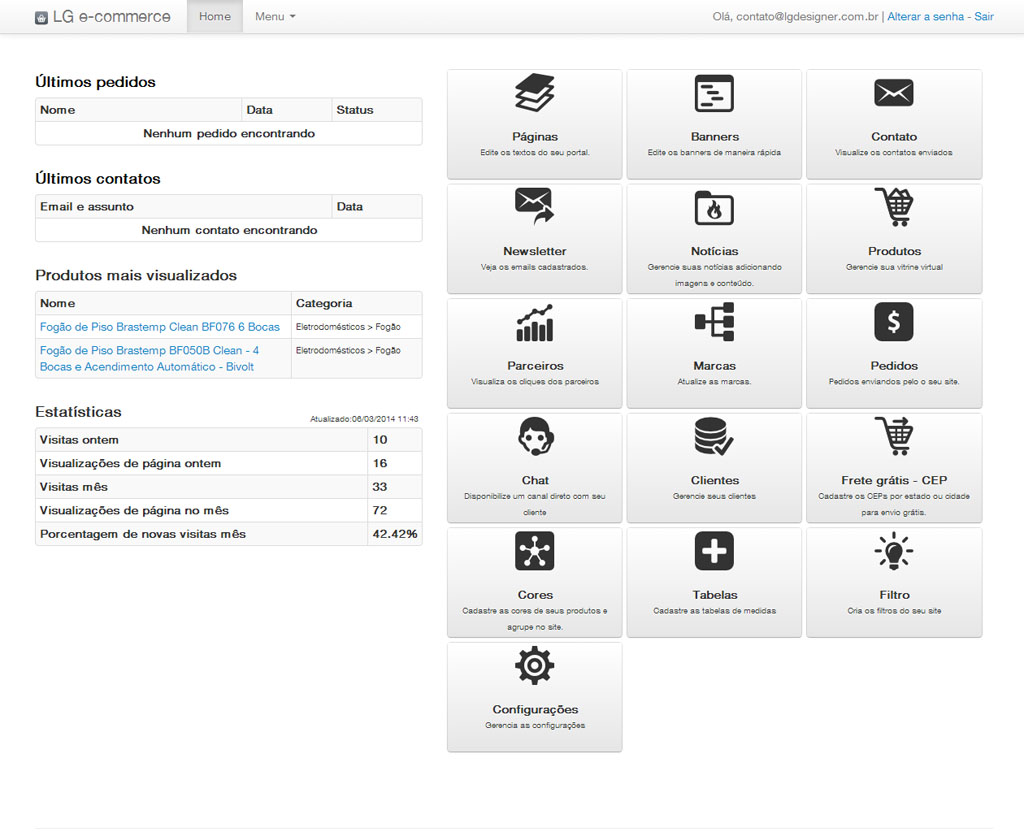Open the Cores network icon
This screenshot has height=832, width=1024.
[534, 551]
